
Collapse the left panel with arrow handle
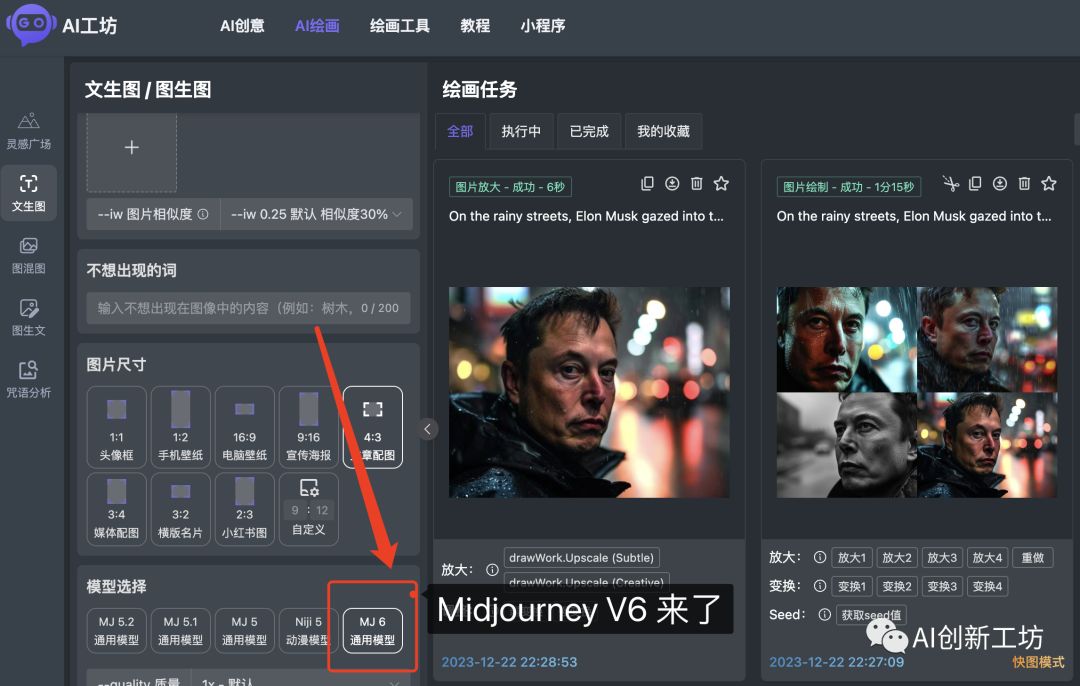(427, 429)
